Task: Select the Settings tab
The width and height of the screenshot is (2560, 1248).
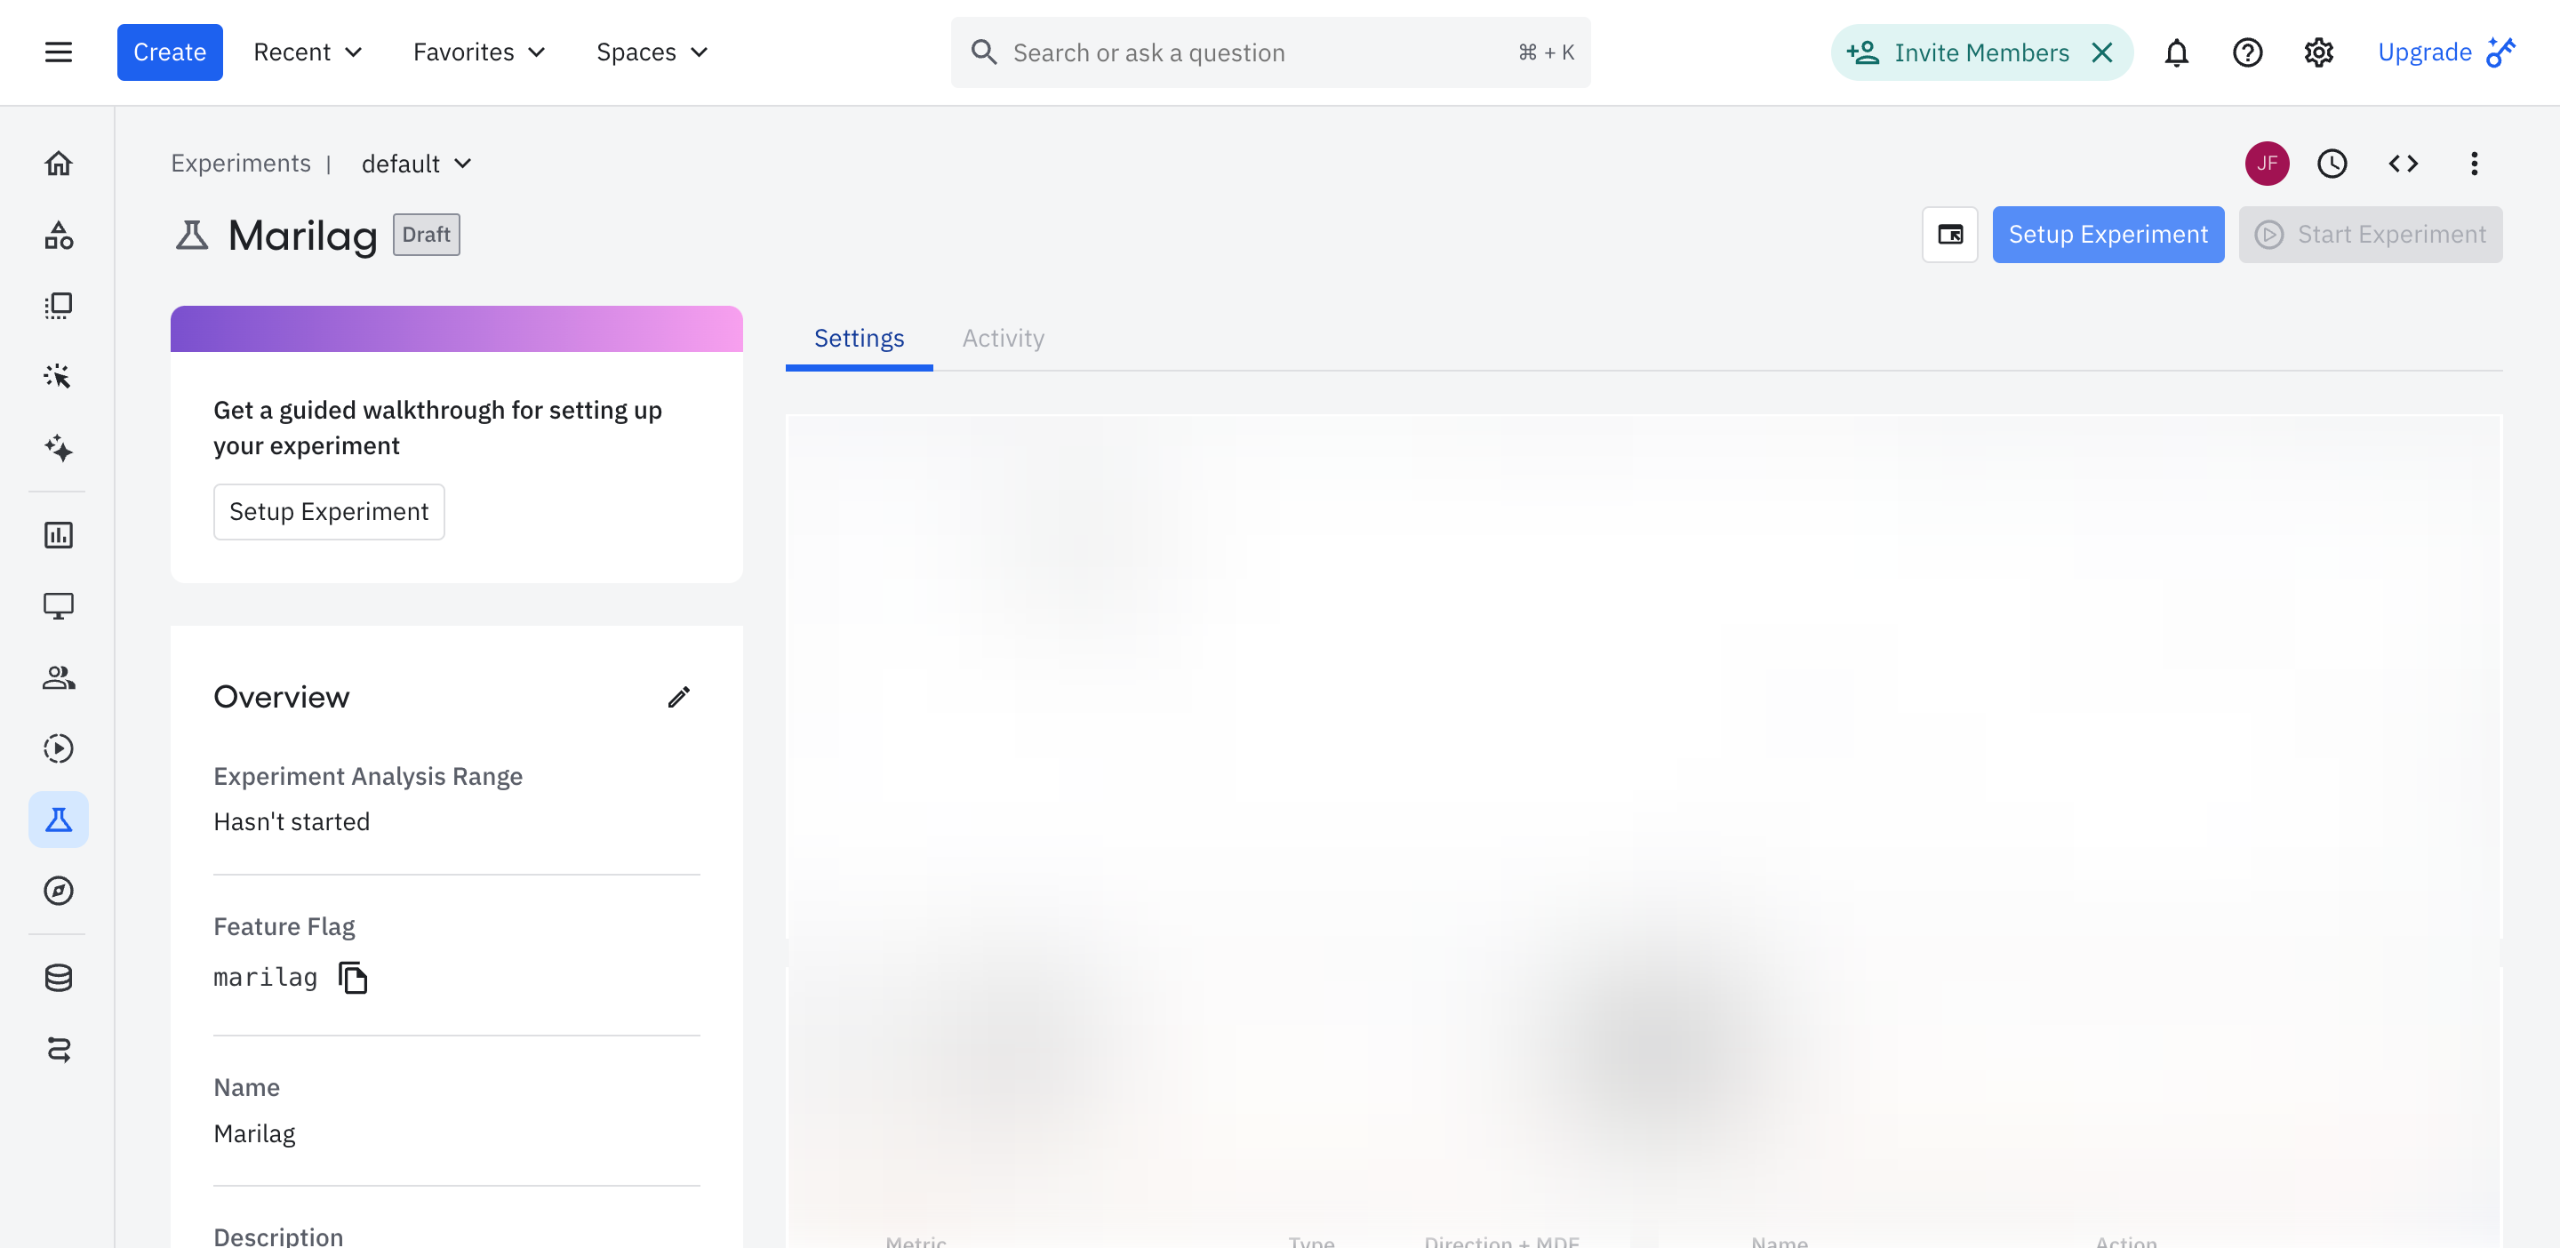Action: (859, 338)
